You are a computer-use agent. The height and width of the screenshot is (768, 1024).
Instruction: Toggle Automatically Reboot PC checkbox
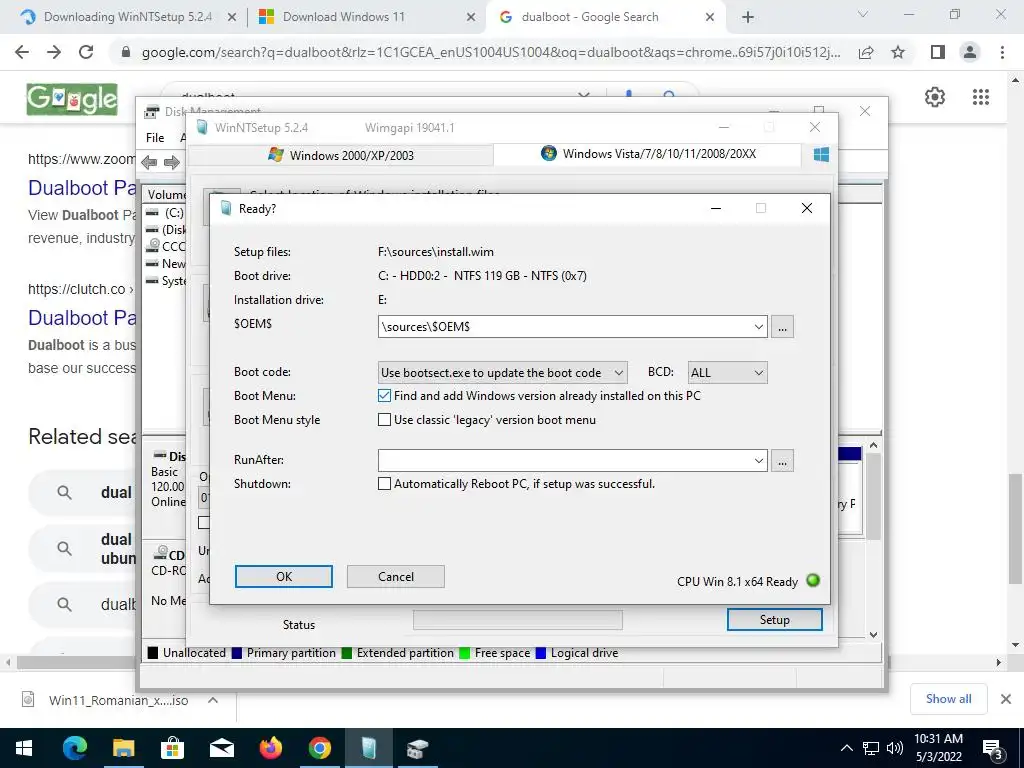tap(385, 484)
